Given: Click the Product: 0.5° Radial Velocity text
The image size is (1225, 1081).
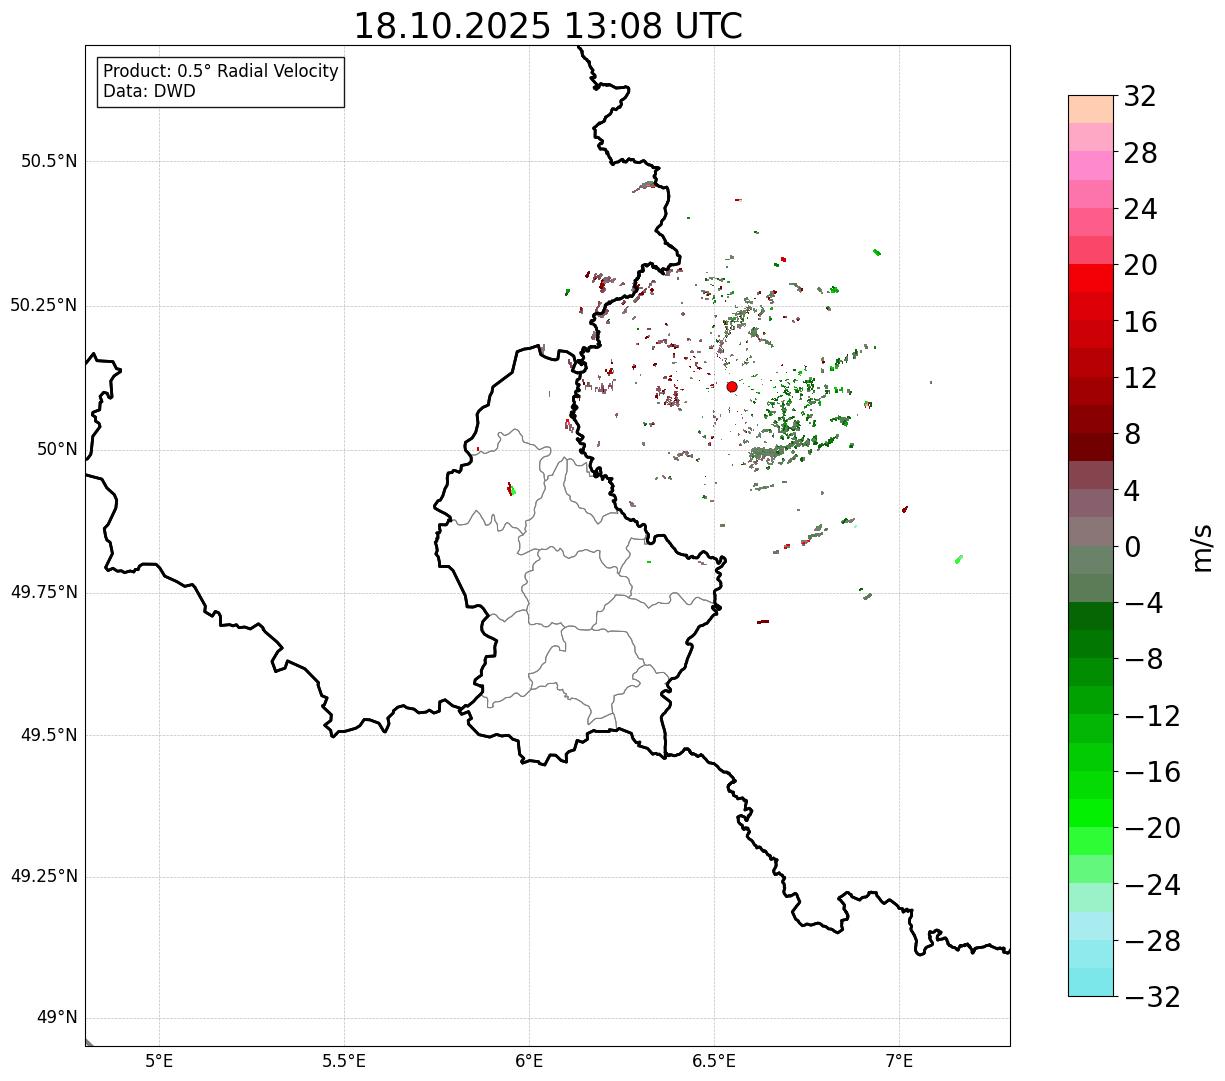Looking at the screenshot, I should [221, 72].
